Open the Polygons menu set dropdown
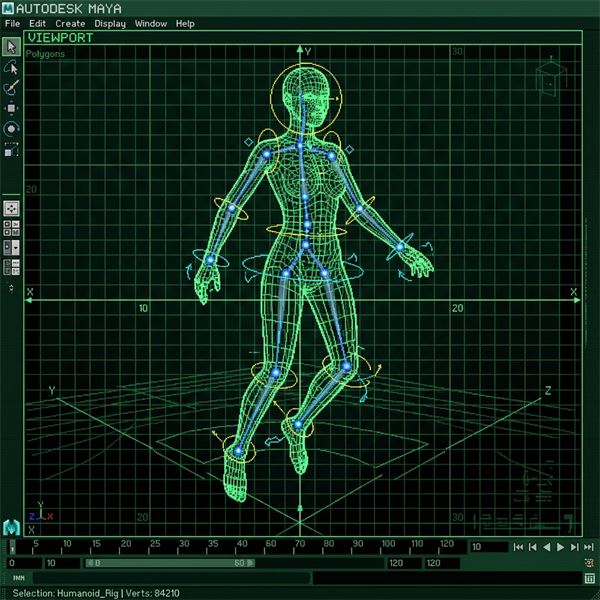The height and width of the screenshot is (600, 600). (x=45, y=54)
